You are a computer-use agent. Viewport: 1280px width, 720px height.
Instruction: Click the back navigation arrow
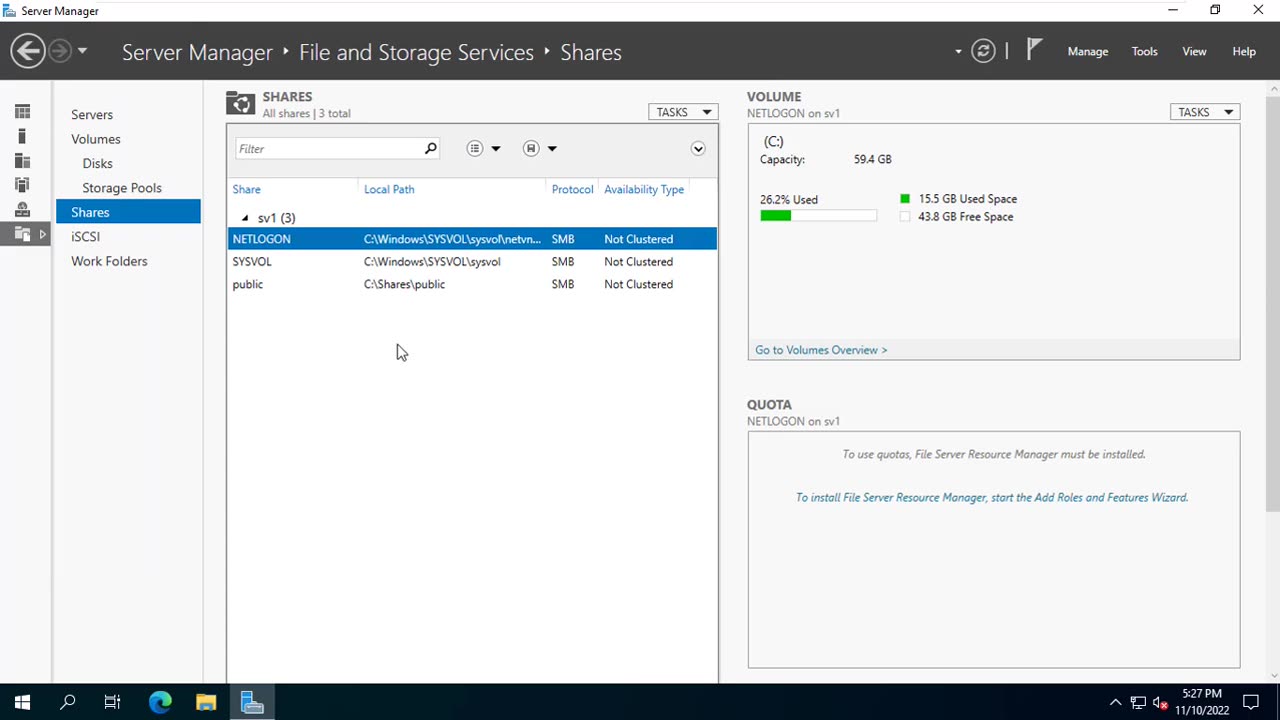(x=28, y=51)
